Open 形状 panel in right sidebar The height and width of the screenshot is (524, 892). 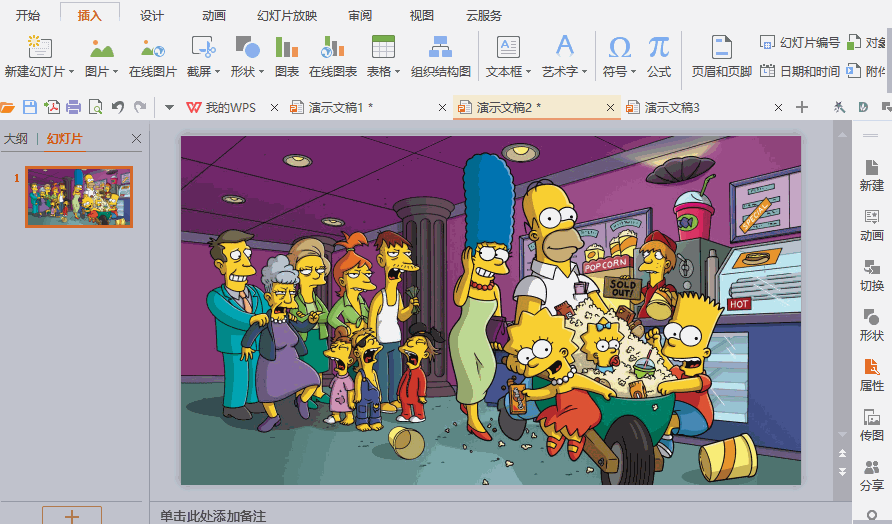click(x=871, y=326)
